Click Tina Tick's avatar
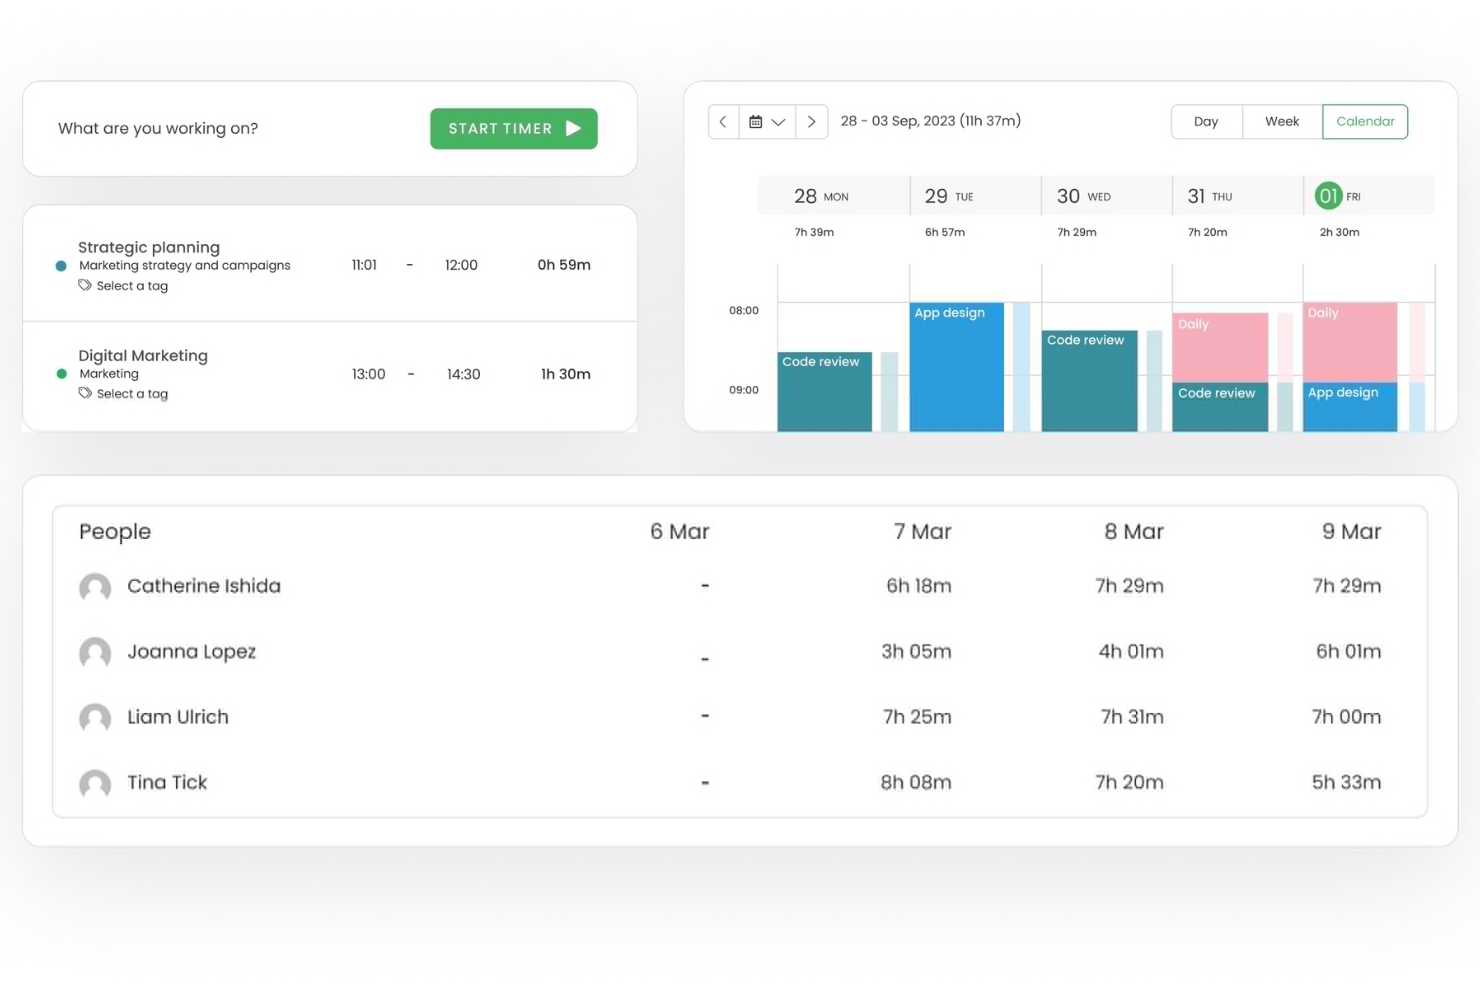 click(x=95, y=785)
